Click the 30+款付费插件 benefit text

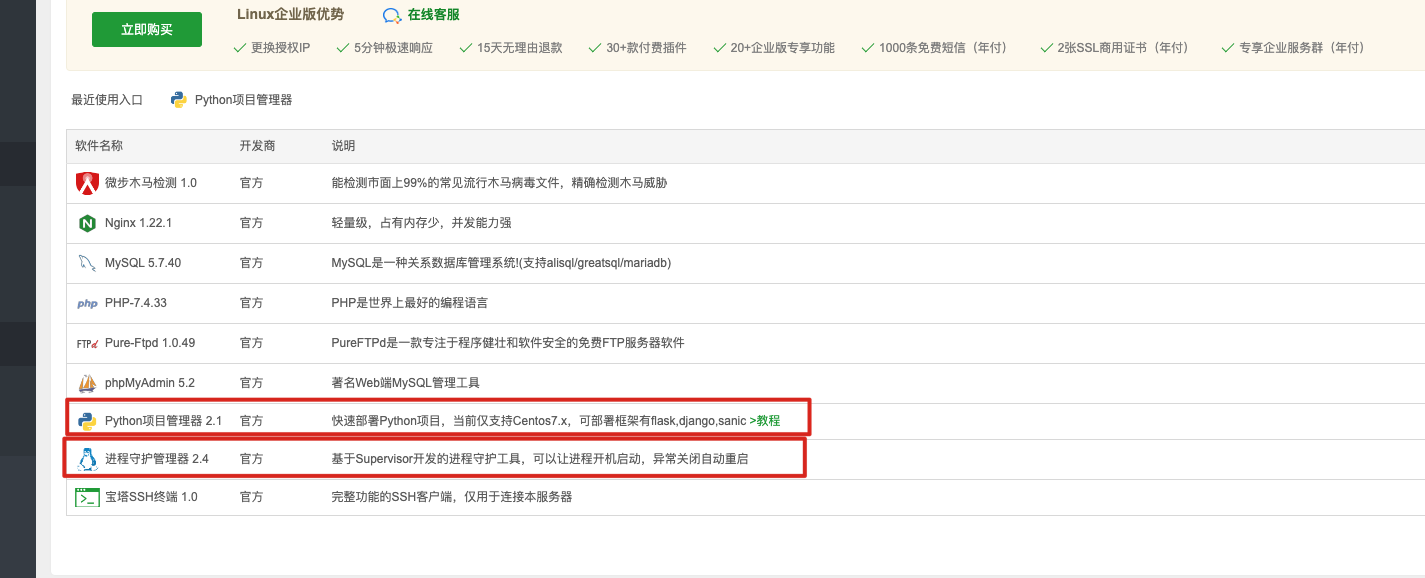(646, 48)
